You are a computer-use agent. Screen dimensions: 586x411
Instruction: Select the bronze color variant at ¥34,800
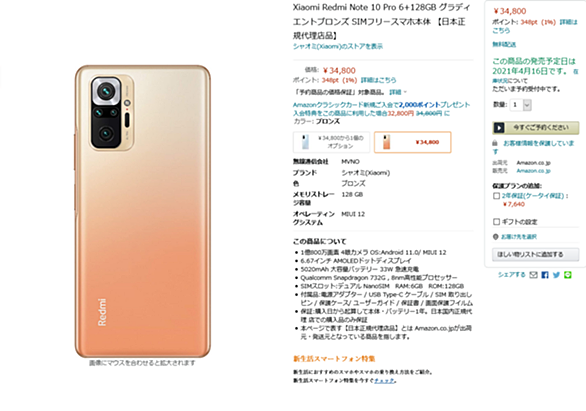tap(413, 142)
